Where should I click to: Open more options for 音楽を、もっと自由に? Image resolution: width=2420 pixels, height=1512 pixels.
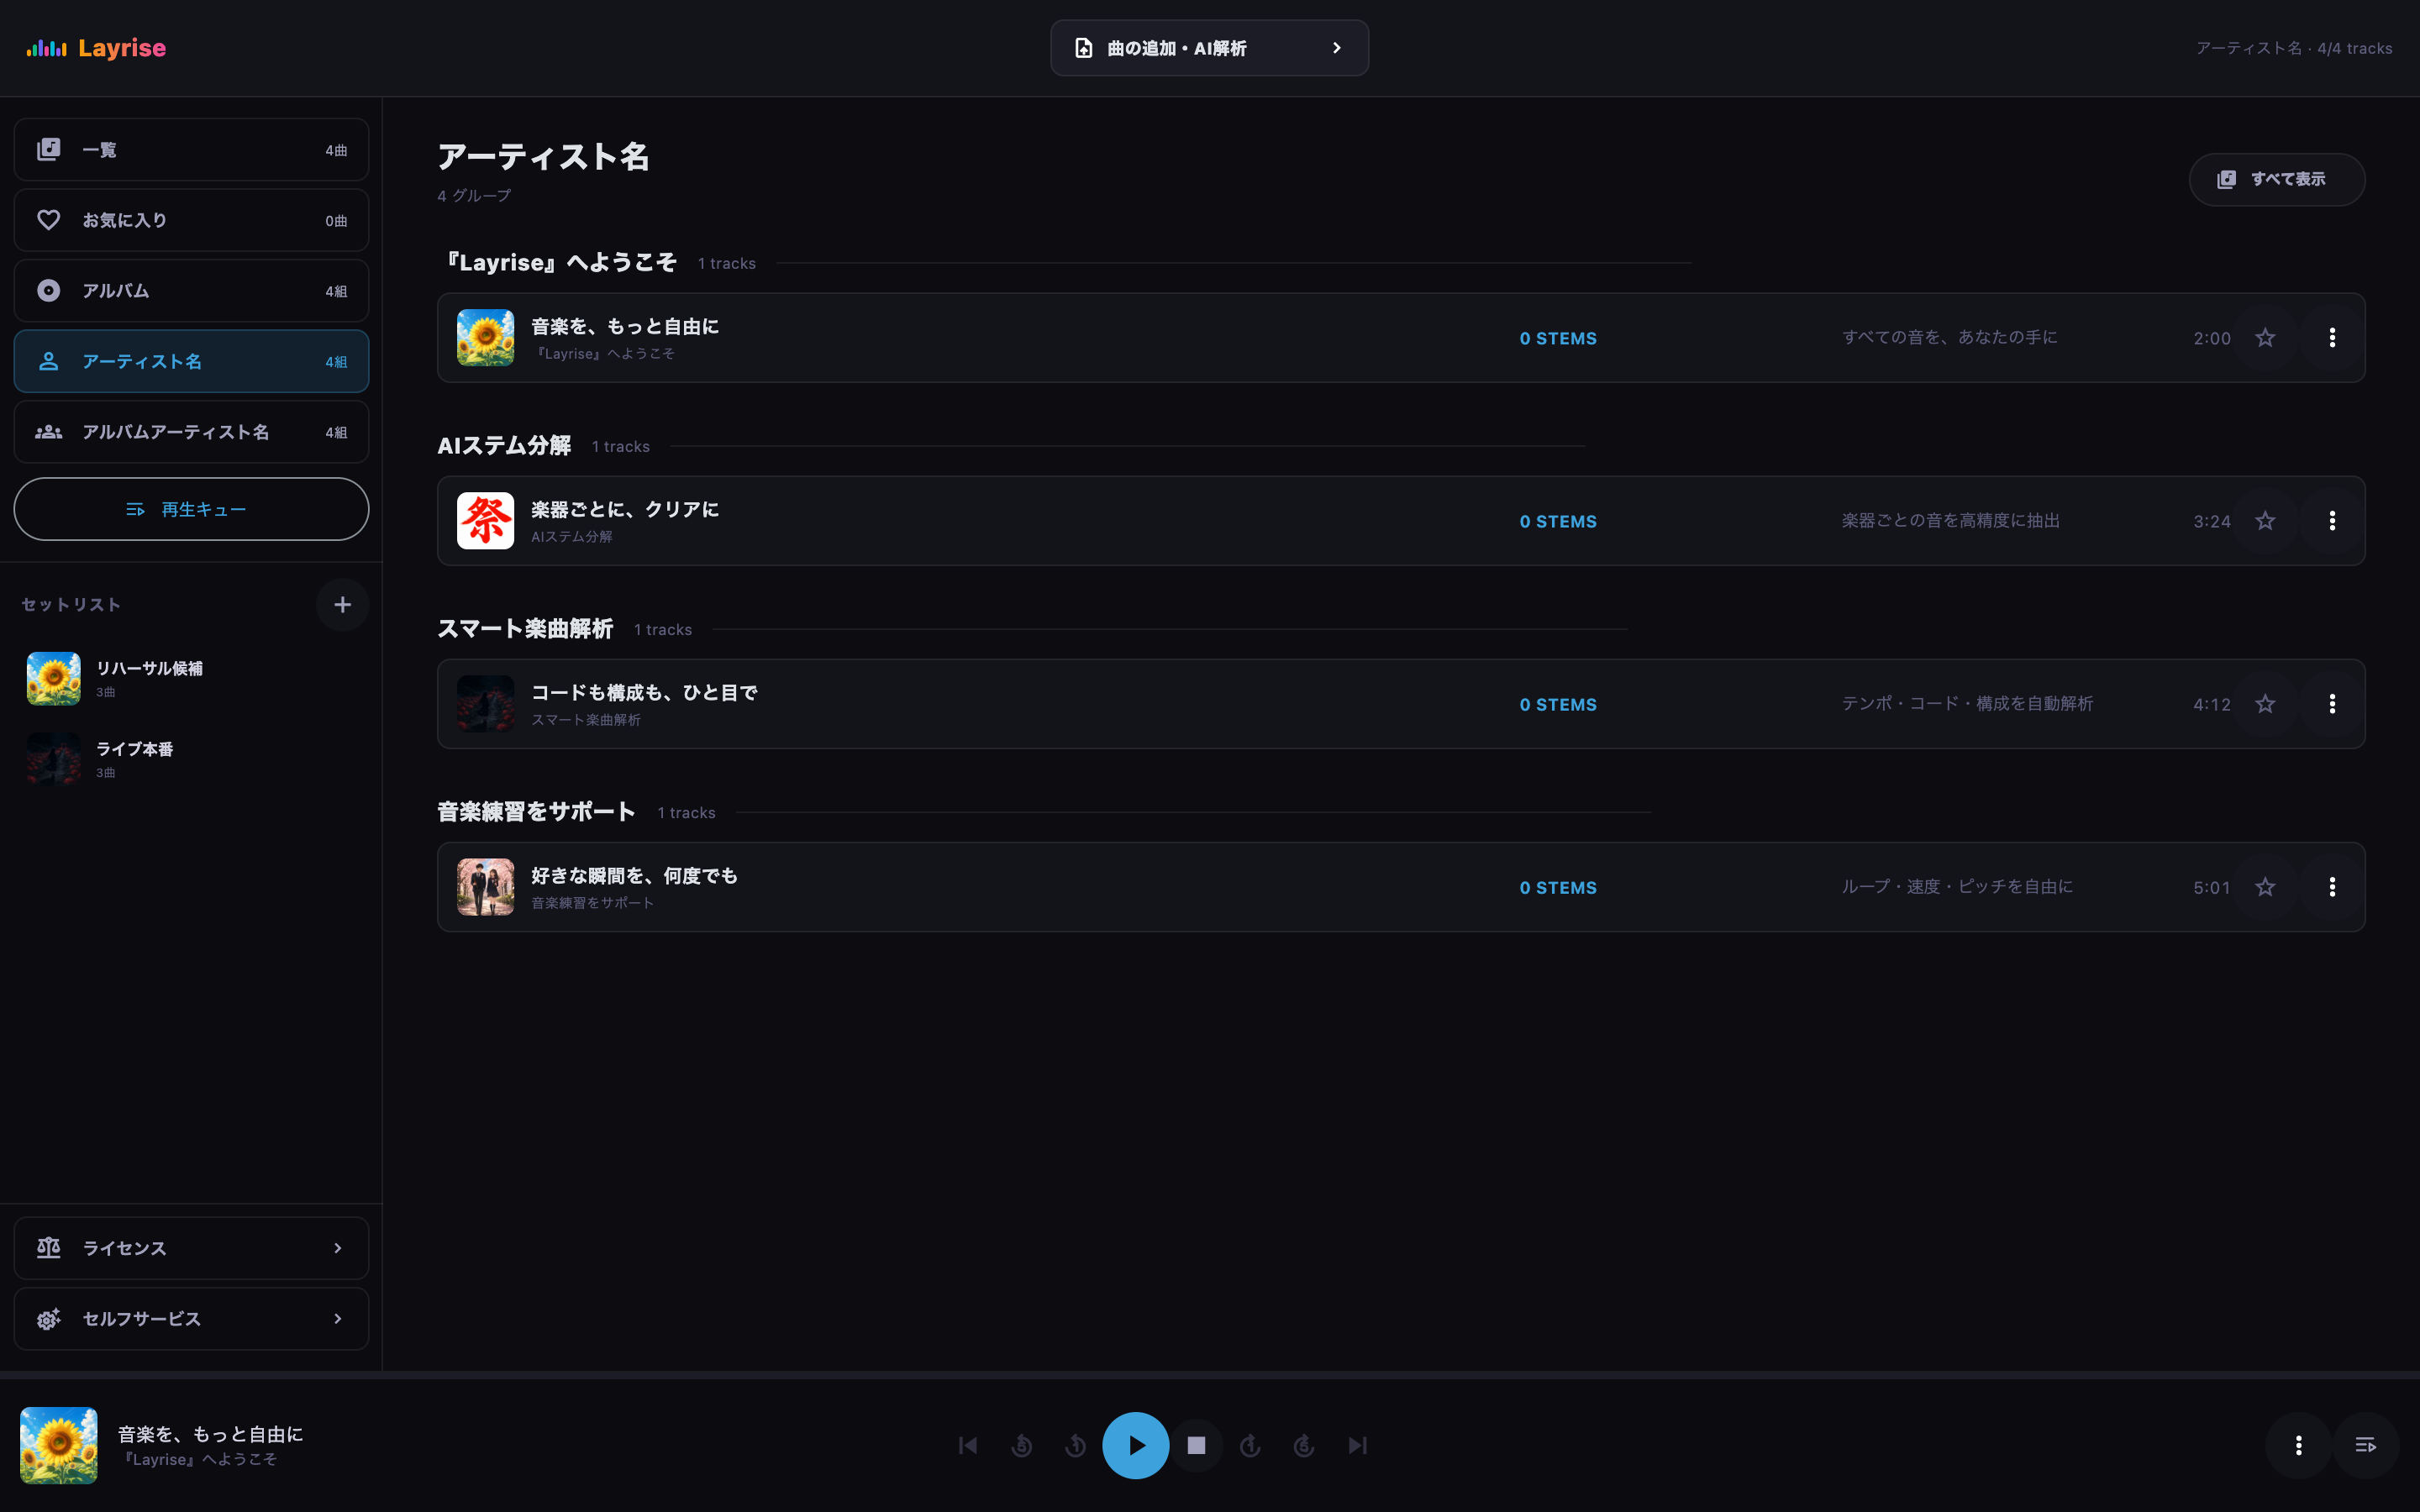coord(2332,338)
